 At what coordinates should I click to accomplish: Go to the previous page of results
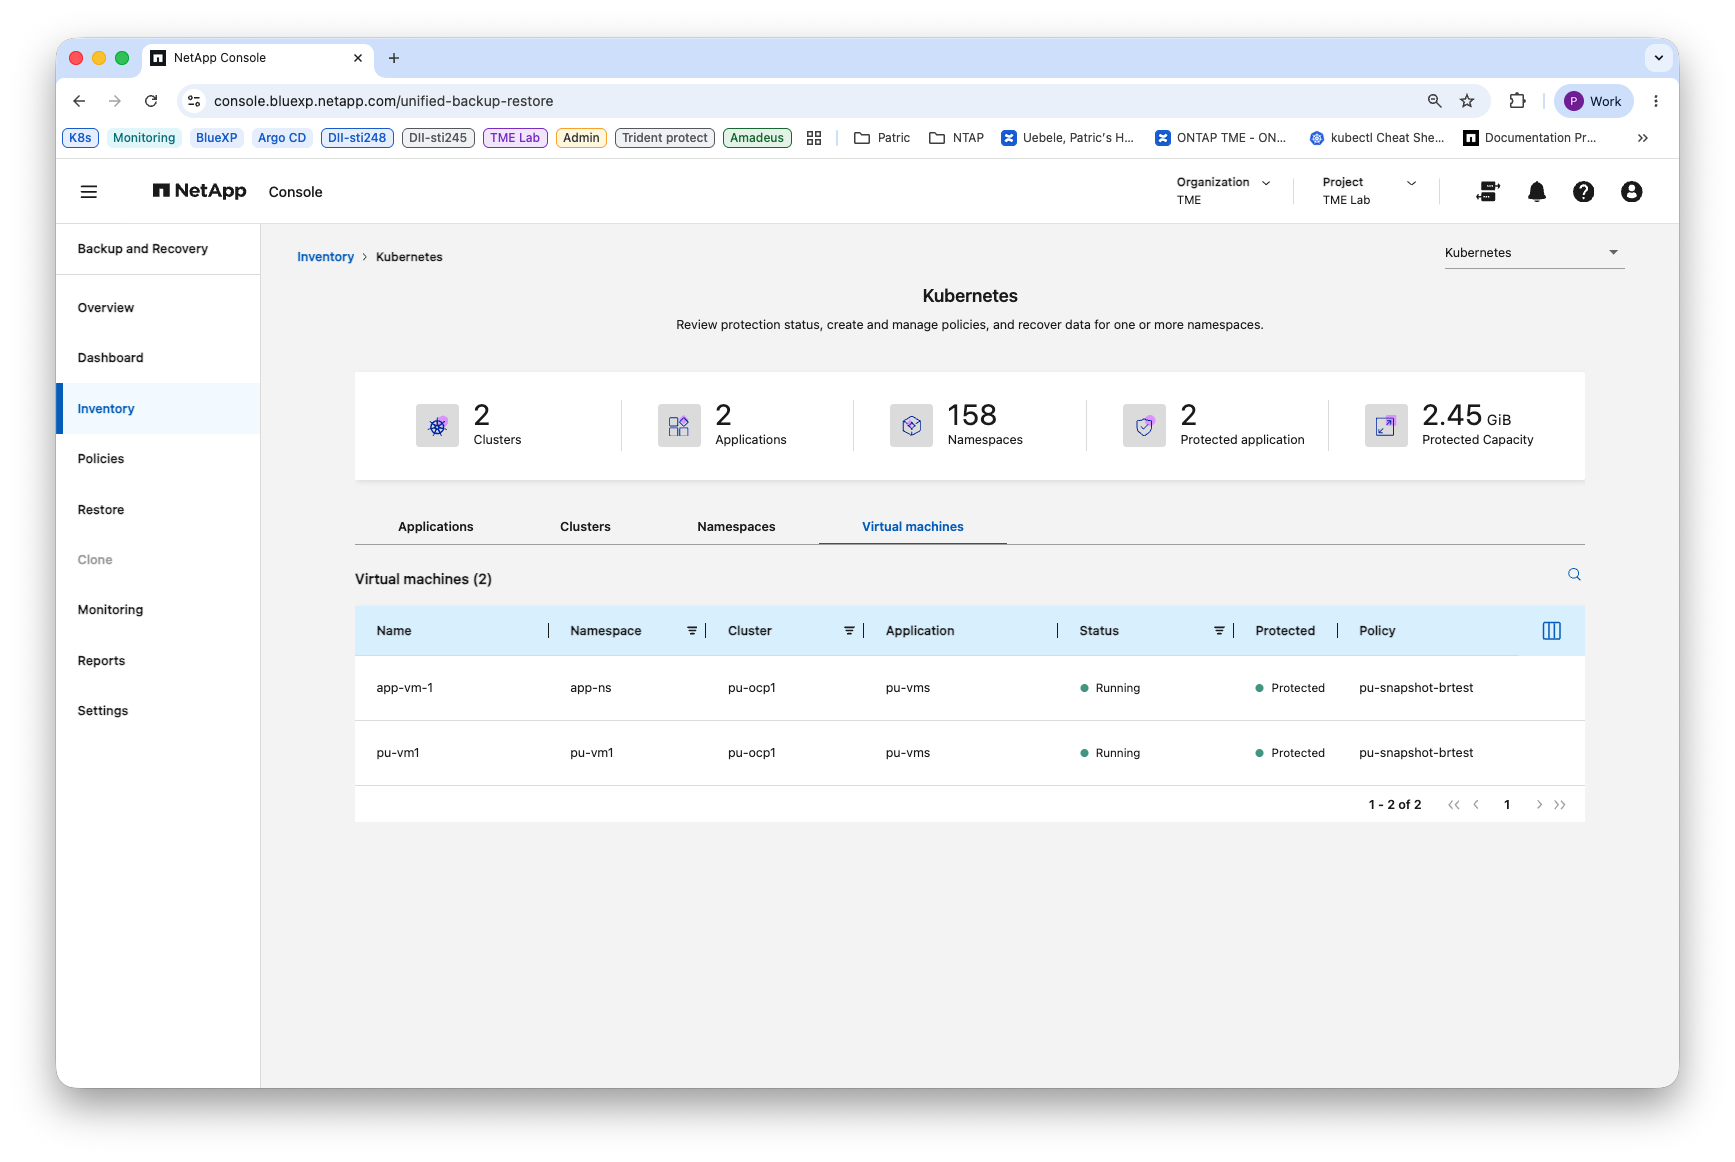[1476, 805]
